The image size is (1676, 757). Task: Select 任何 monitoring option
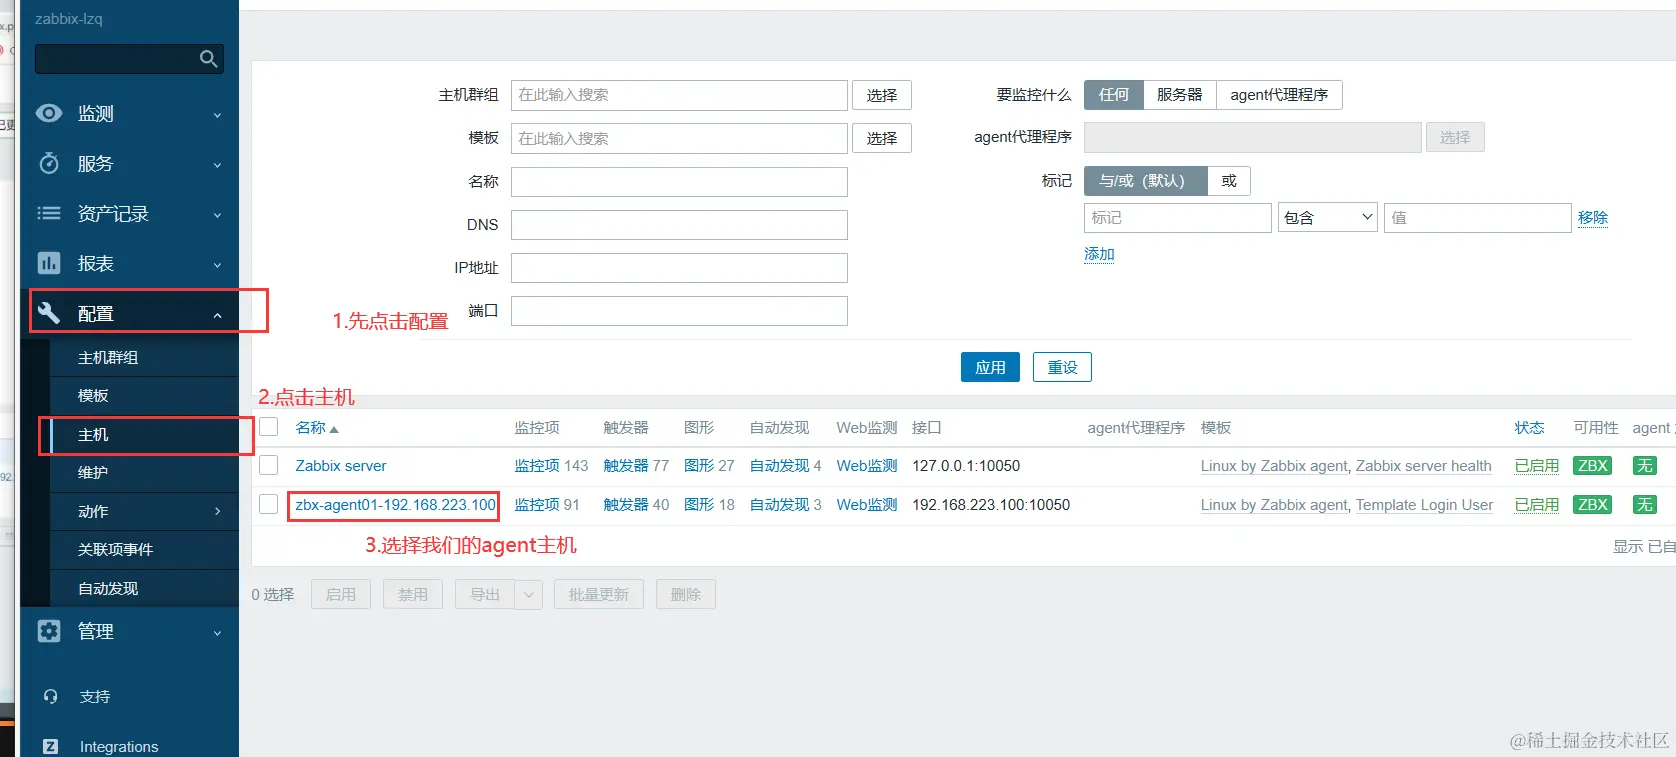[1114, 95]
